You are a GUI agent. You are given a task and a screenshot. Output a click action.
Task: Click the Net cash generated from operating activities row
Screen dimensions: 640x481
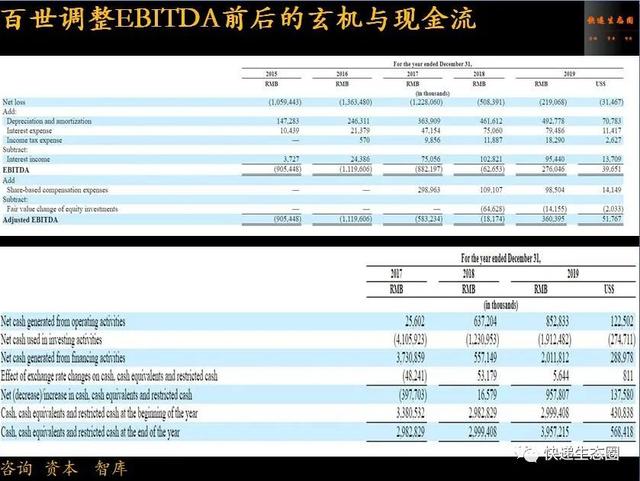click(x=318, y=321)
